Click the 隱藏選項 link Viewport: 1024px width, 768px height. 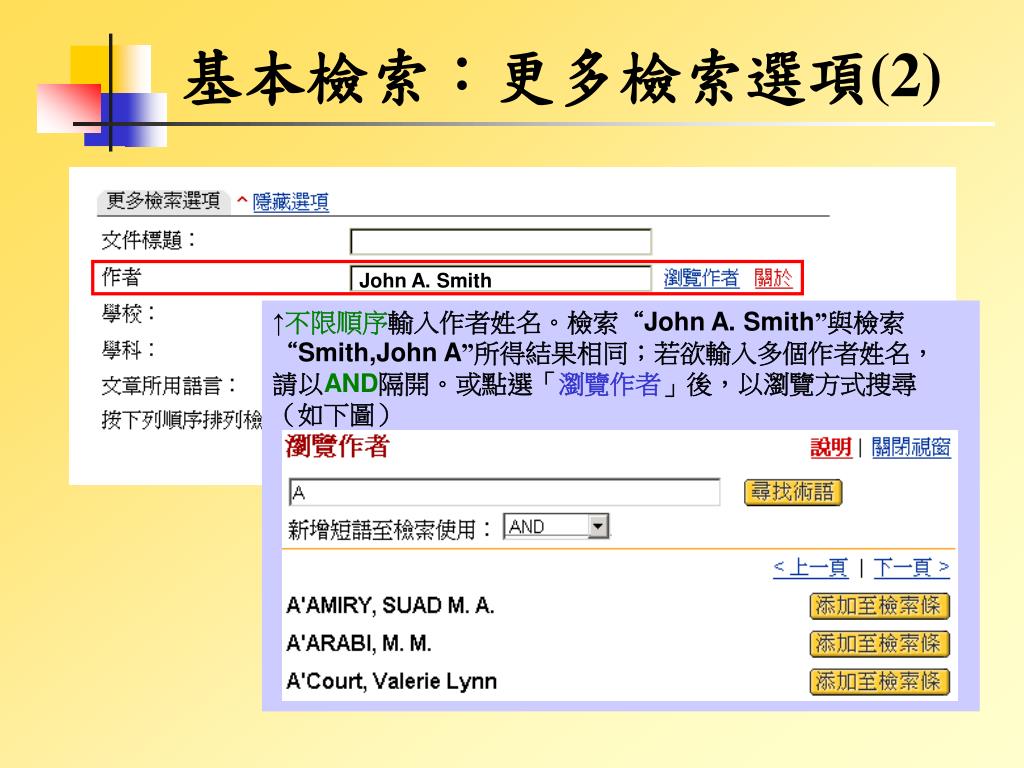point(291,203)
